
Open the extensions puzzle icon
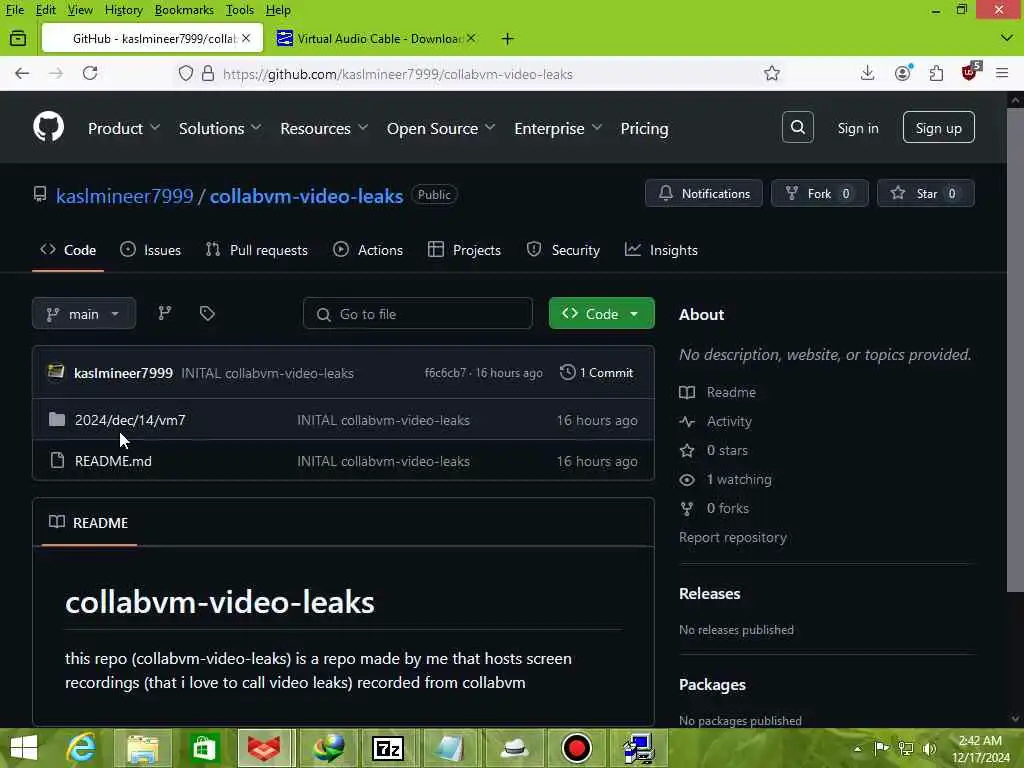[x=936, y=73]
